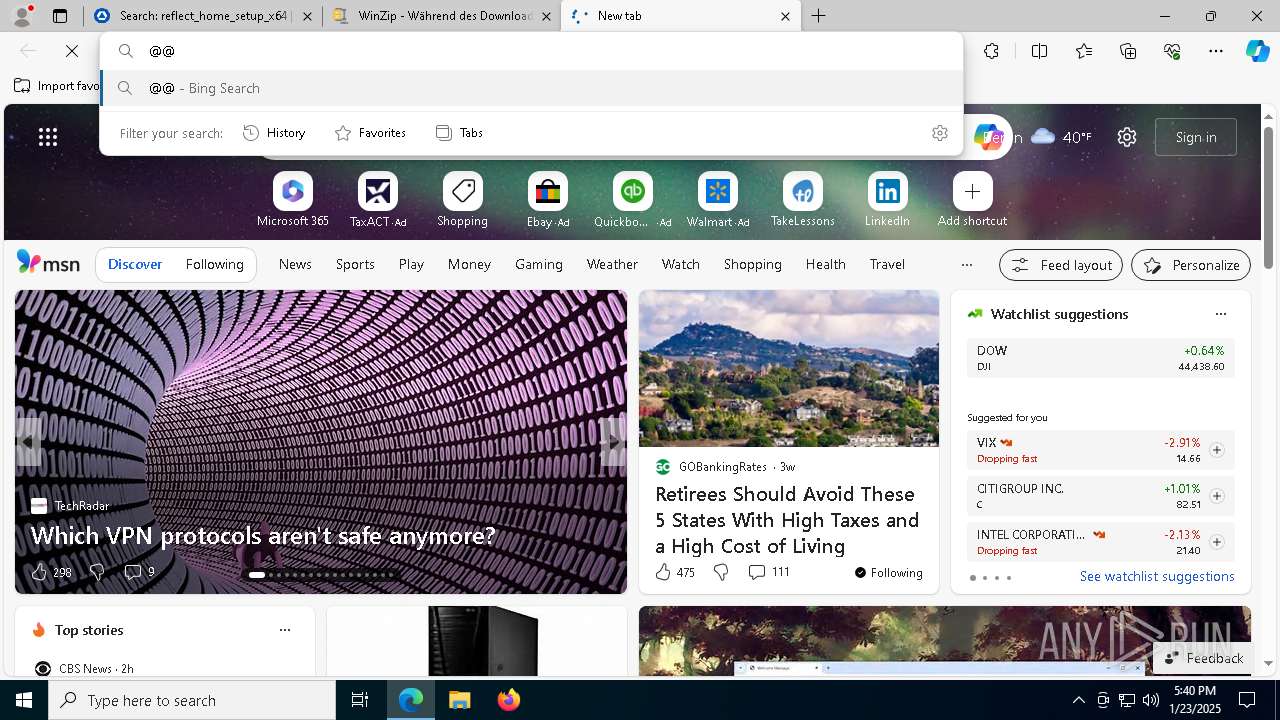Select the Discover feed tab

135,265
